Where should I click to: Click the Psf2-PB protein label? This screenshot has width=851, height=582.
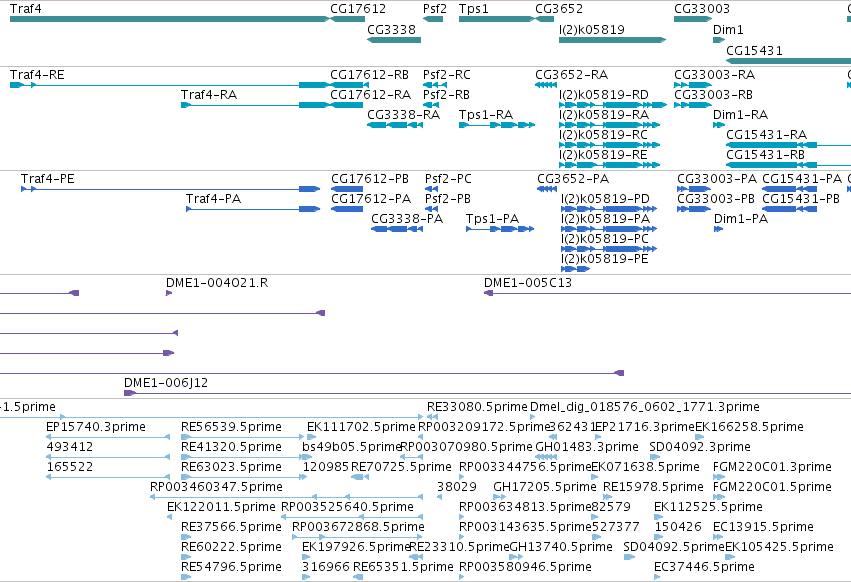(x=447, y=199)
